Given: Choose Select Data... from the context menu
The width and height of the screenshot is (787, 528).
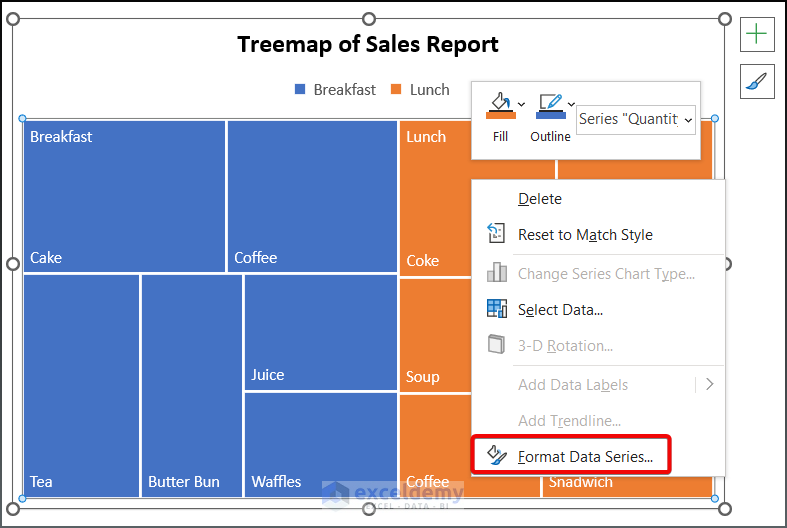Looking at the screenshot, I should click(560, 310).
